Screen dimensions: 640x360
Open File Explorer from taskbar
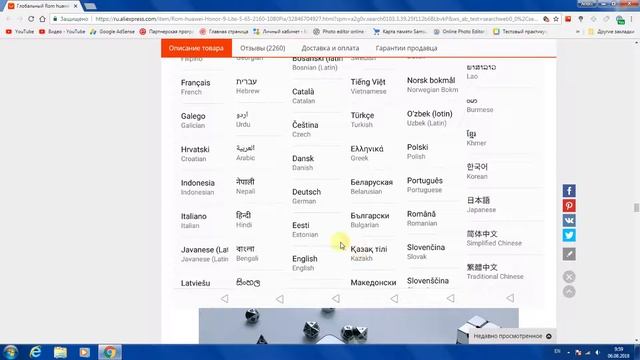[x=60, y=352]
